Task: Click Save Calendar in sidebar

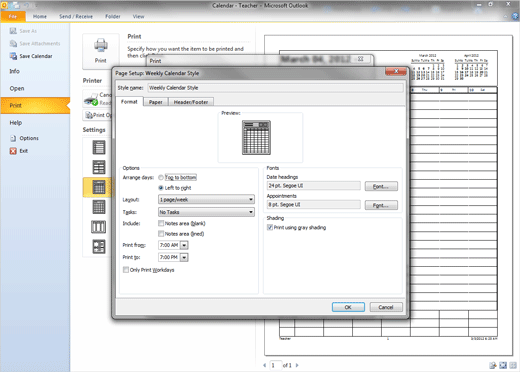Action: [31, 56]
